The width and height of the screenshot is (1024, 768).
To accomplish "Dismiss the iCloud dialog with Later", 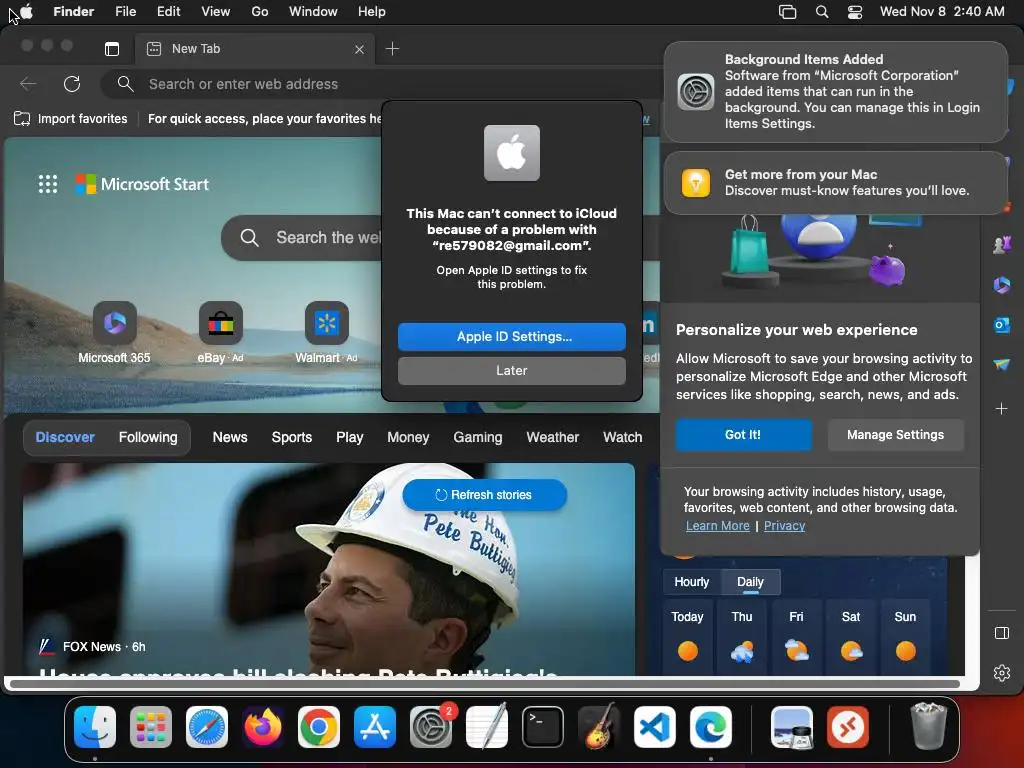I will (x=512, y=370).
